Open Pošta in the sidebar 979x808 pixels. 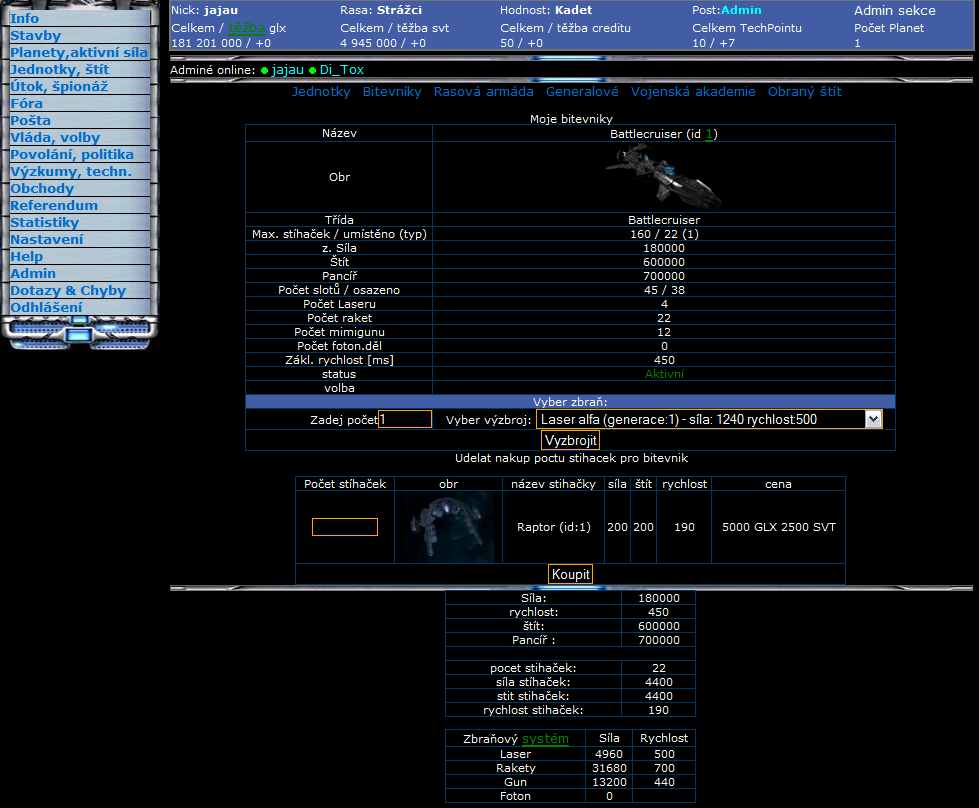click(31, 121)
